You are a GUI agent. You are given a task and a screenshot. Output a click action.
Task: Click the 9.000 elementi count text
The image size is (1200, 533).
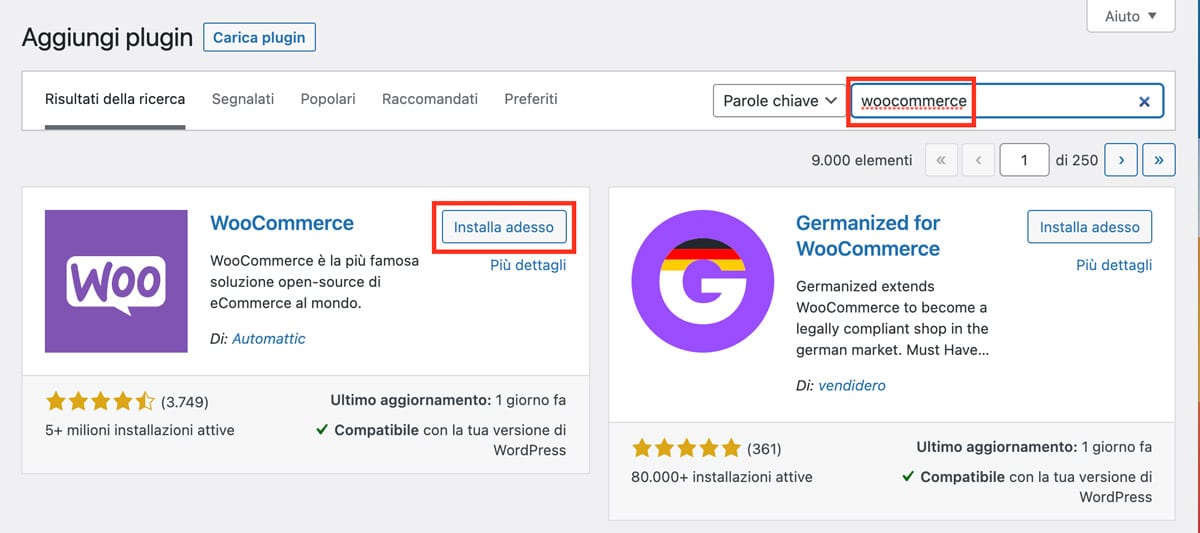click(862, 160)
